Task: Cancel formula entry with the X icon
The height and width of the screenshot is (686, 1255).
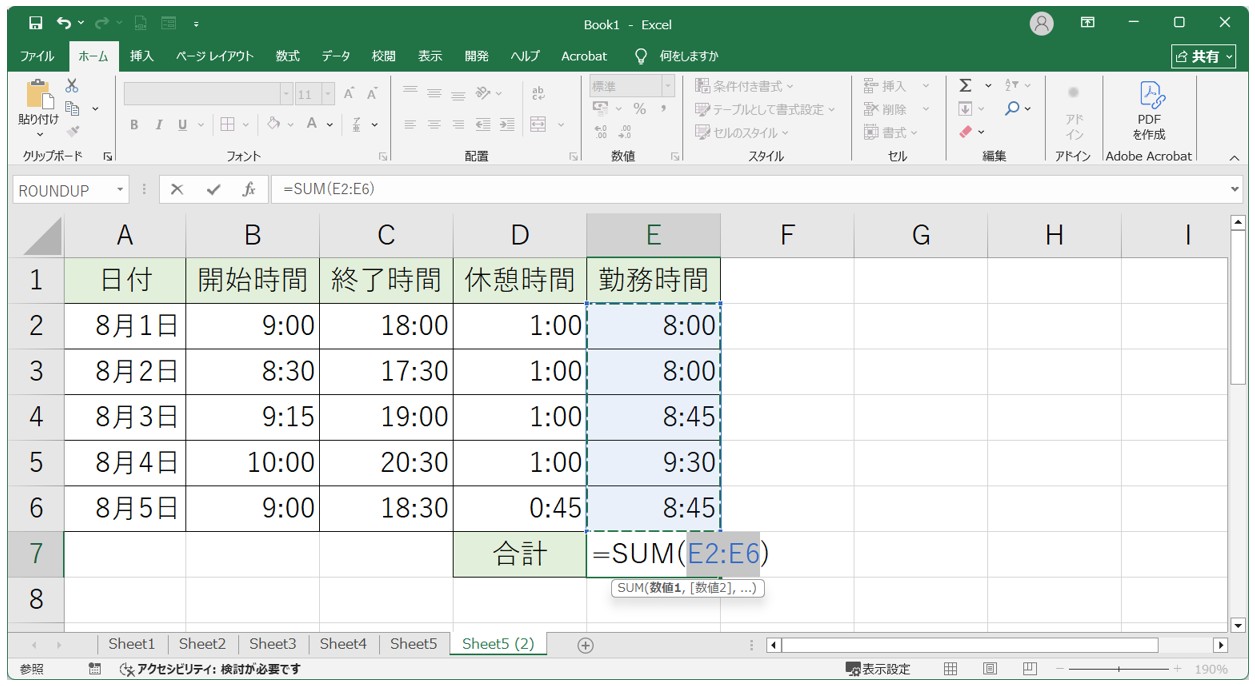Action: pos(177,189)
